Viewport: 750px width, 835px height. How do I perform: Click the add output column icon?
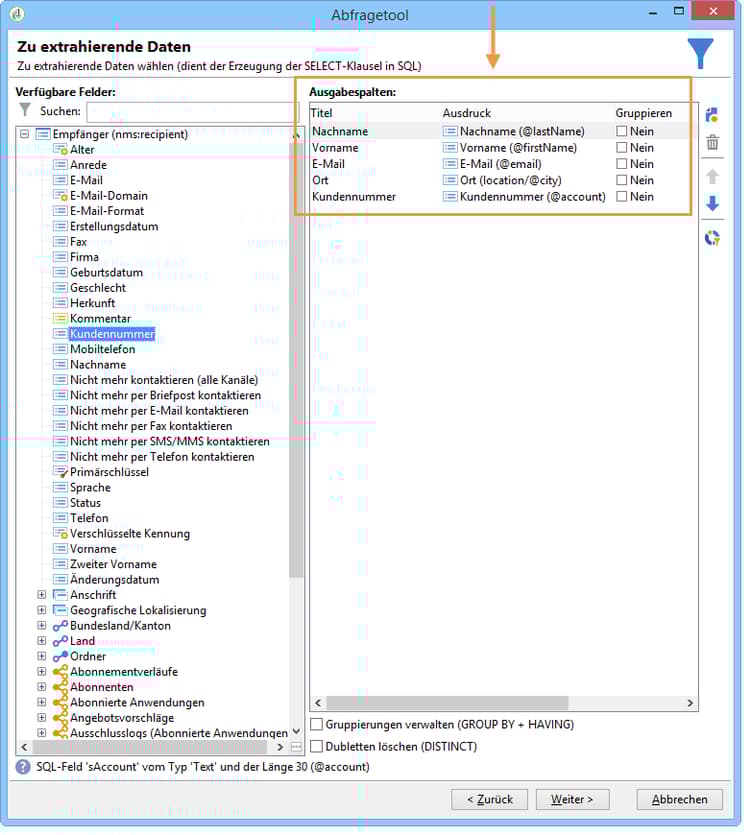point(712,115)
